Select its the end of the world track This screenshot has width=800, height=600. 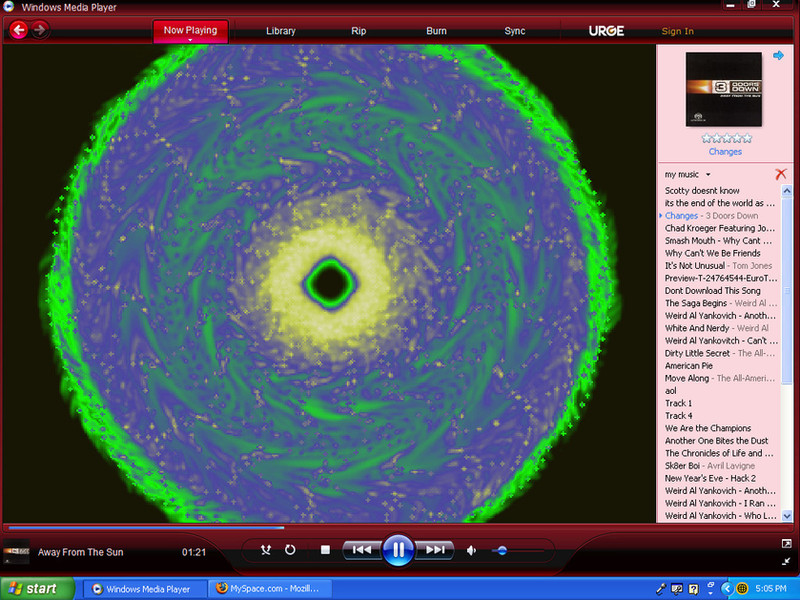(719, 203)
